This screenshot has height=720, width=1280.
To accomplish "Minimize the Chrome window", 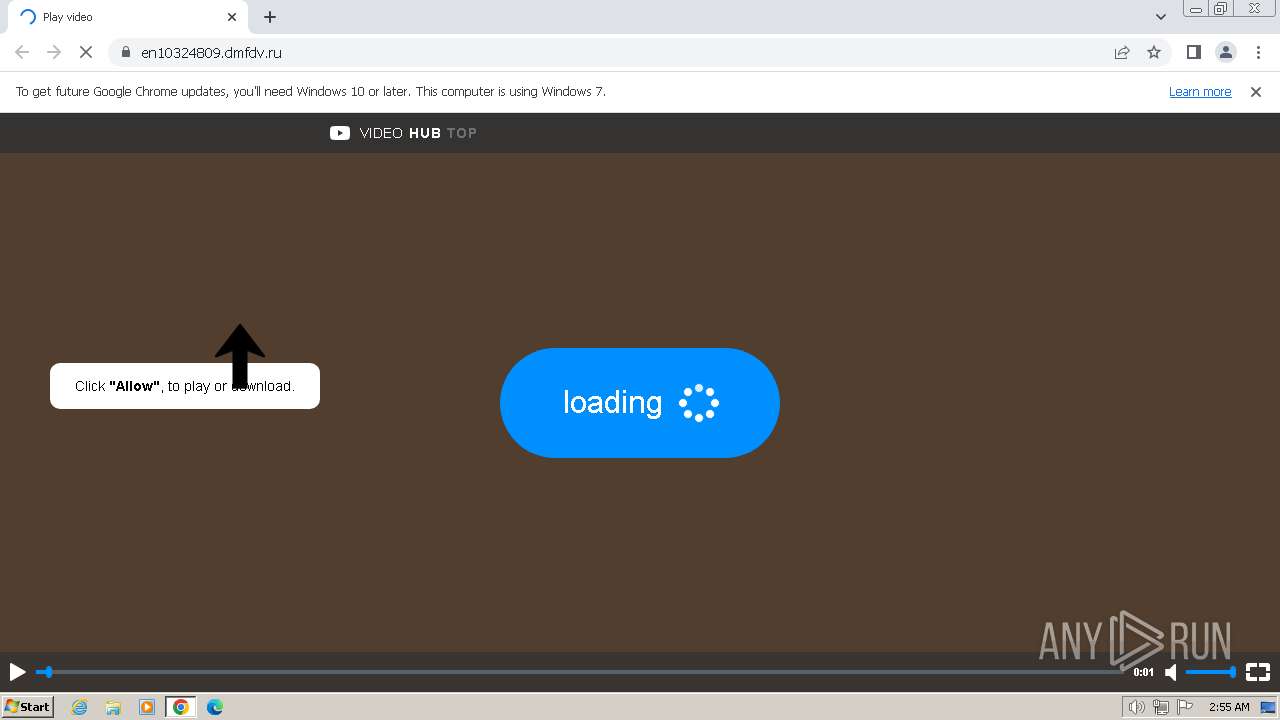I will coord(1196,8).
